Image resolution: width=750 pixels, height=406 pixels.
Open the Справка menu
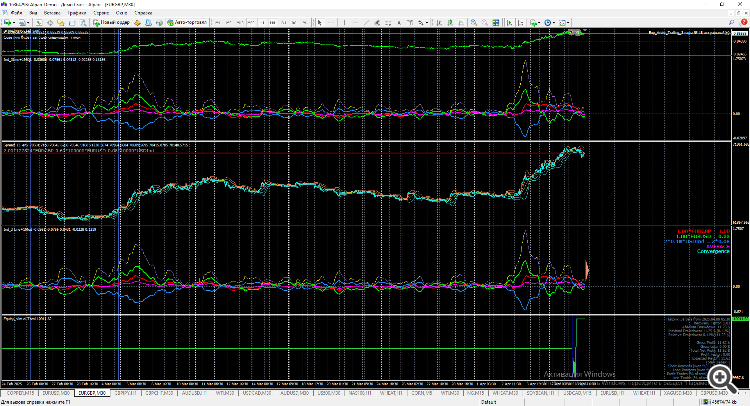143,13
